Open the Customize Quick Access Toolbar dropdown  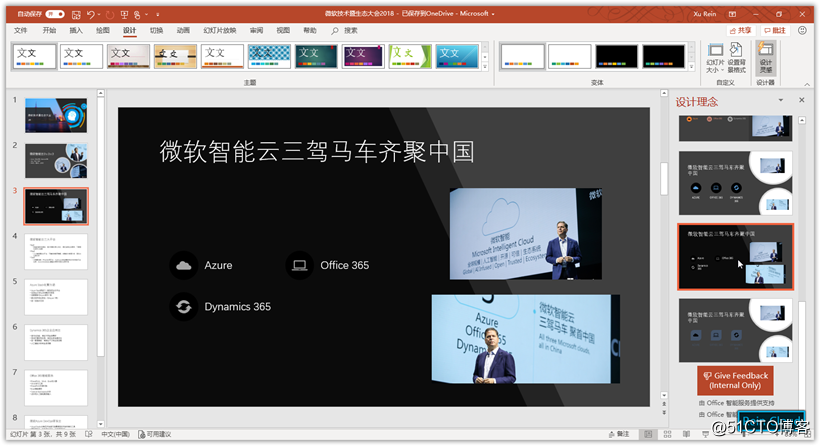click(157, 15)
